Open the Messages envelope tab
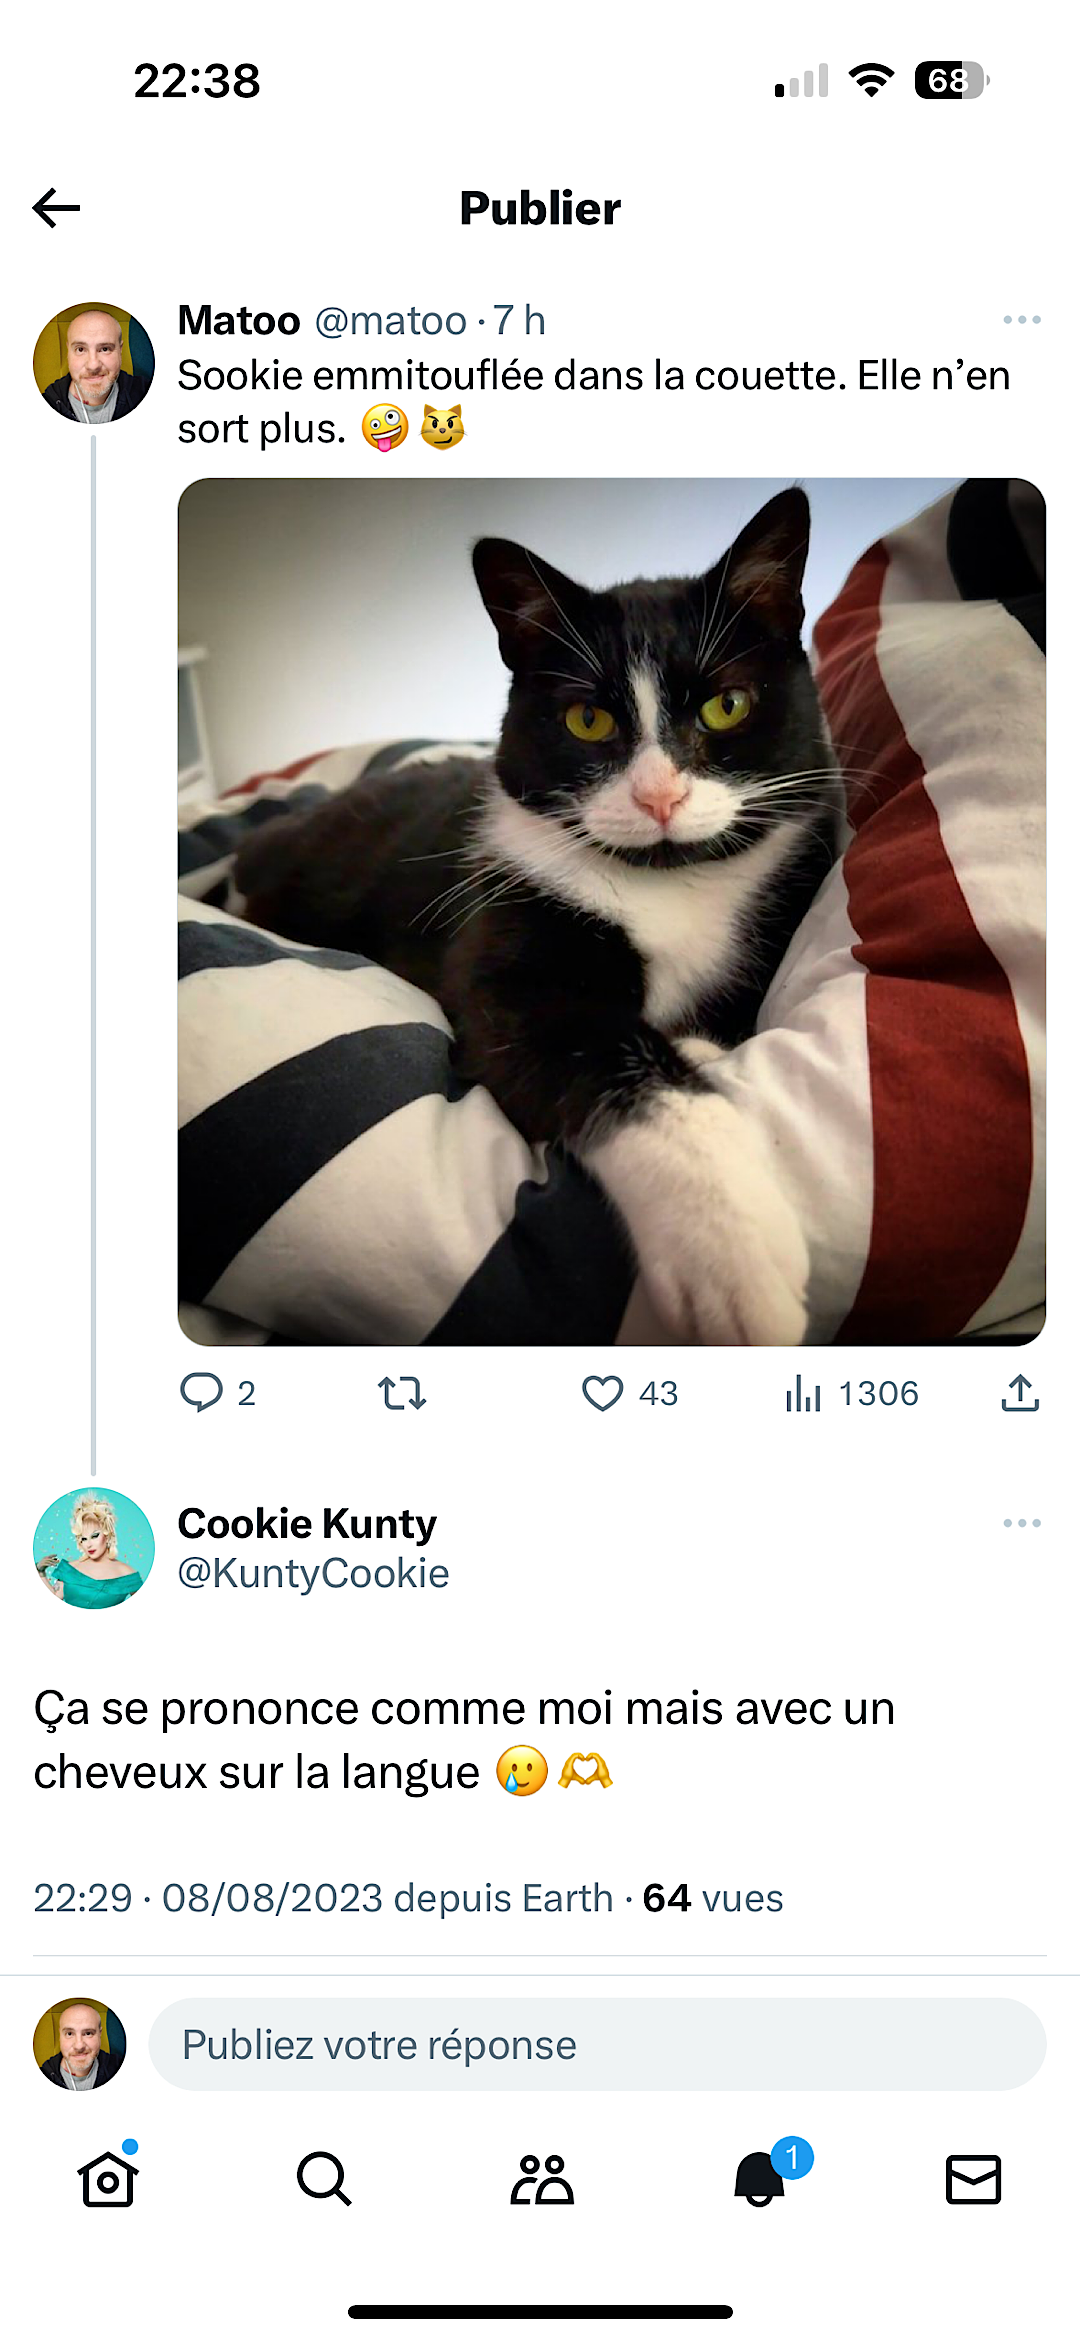 click(x=973, y=2178)
